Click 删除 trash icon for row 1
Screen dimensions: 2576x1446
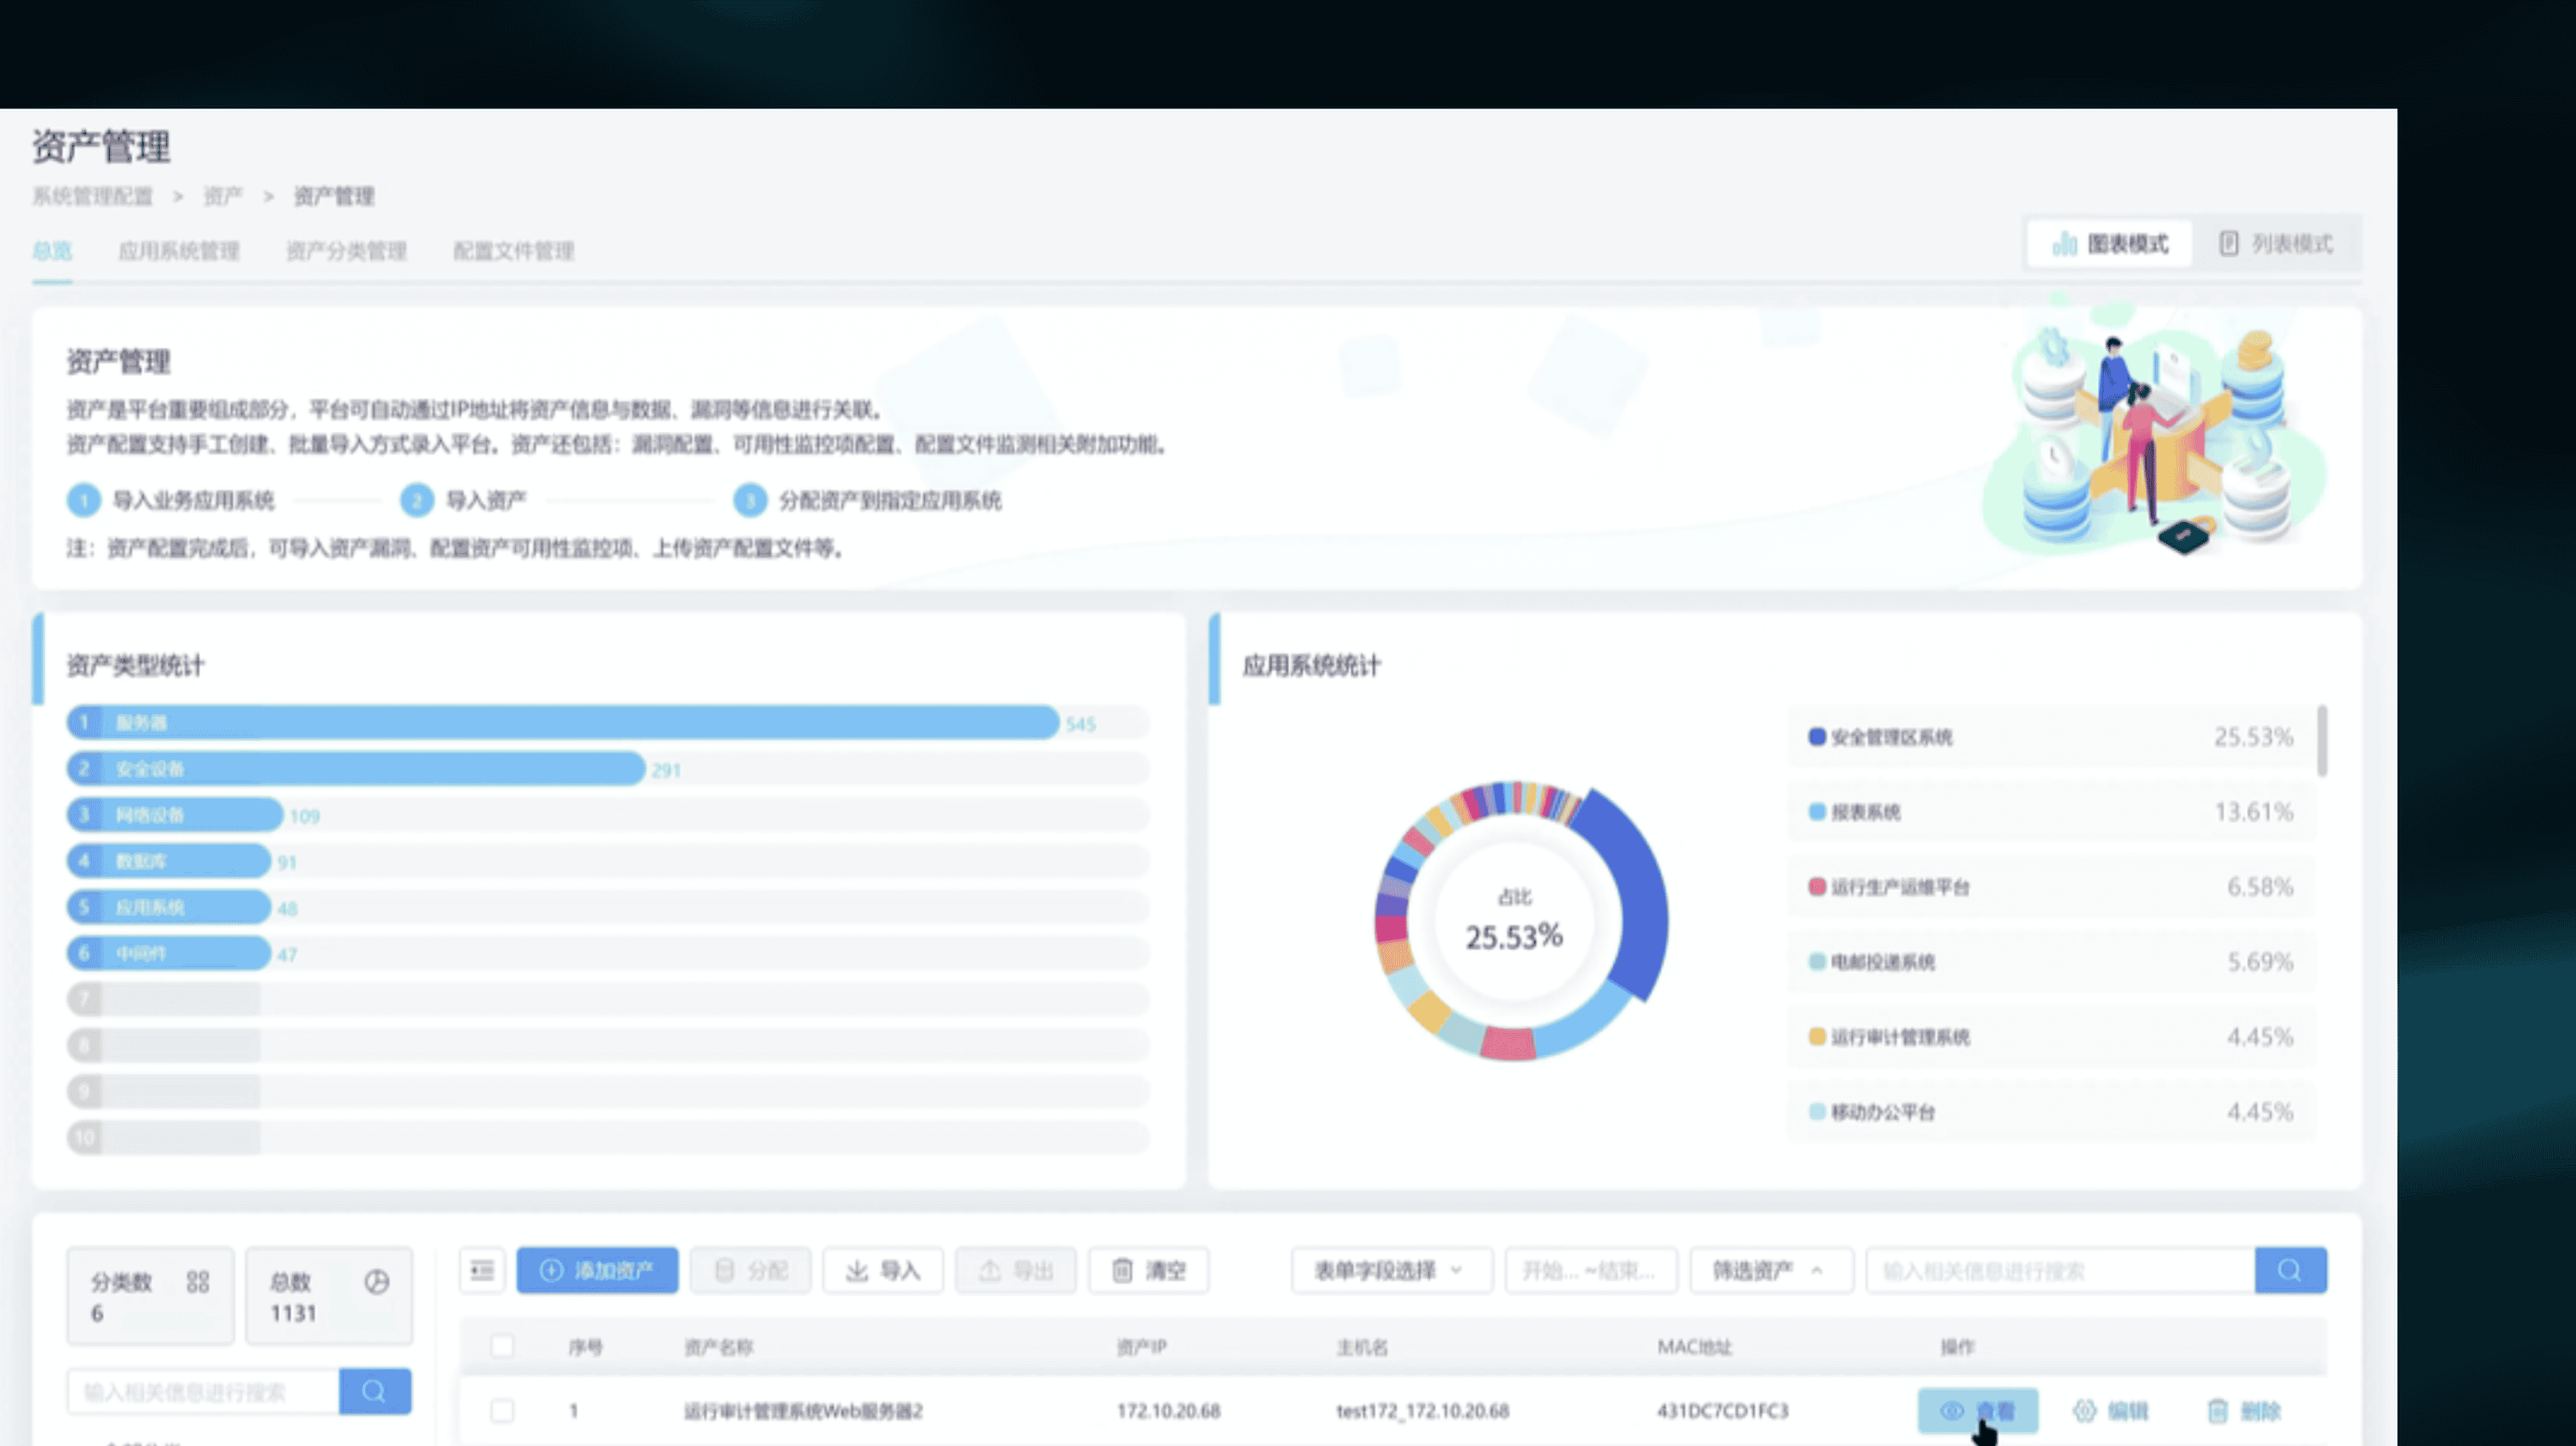click(x=2217, y=1410)
